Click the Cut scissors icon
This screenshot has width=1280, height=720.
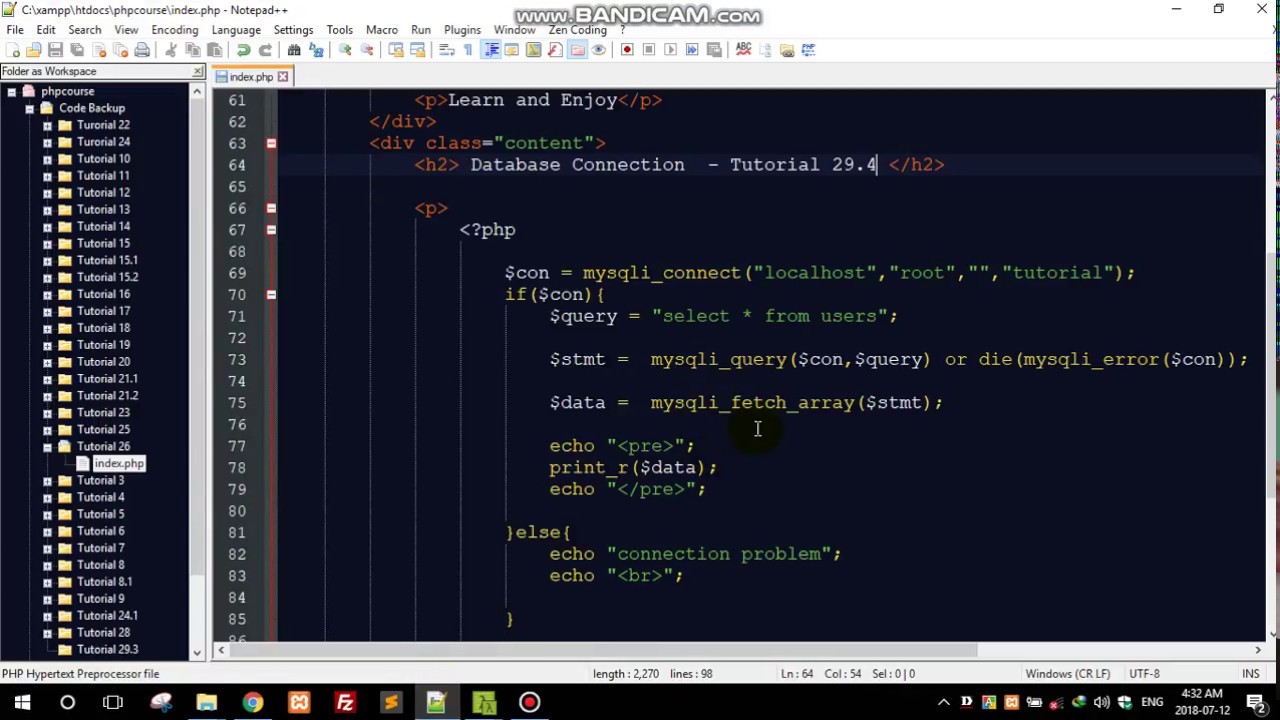point(171,50)
